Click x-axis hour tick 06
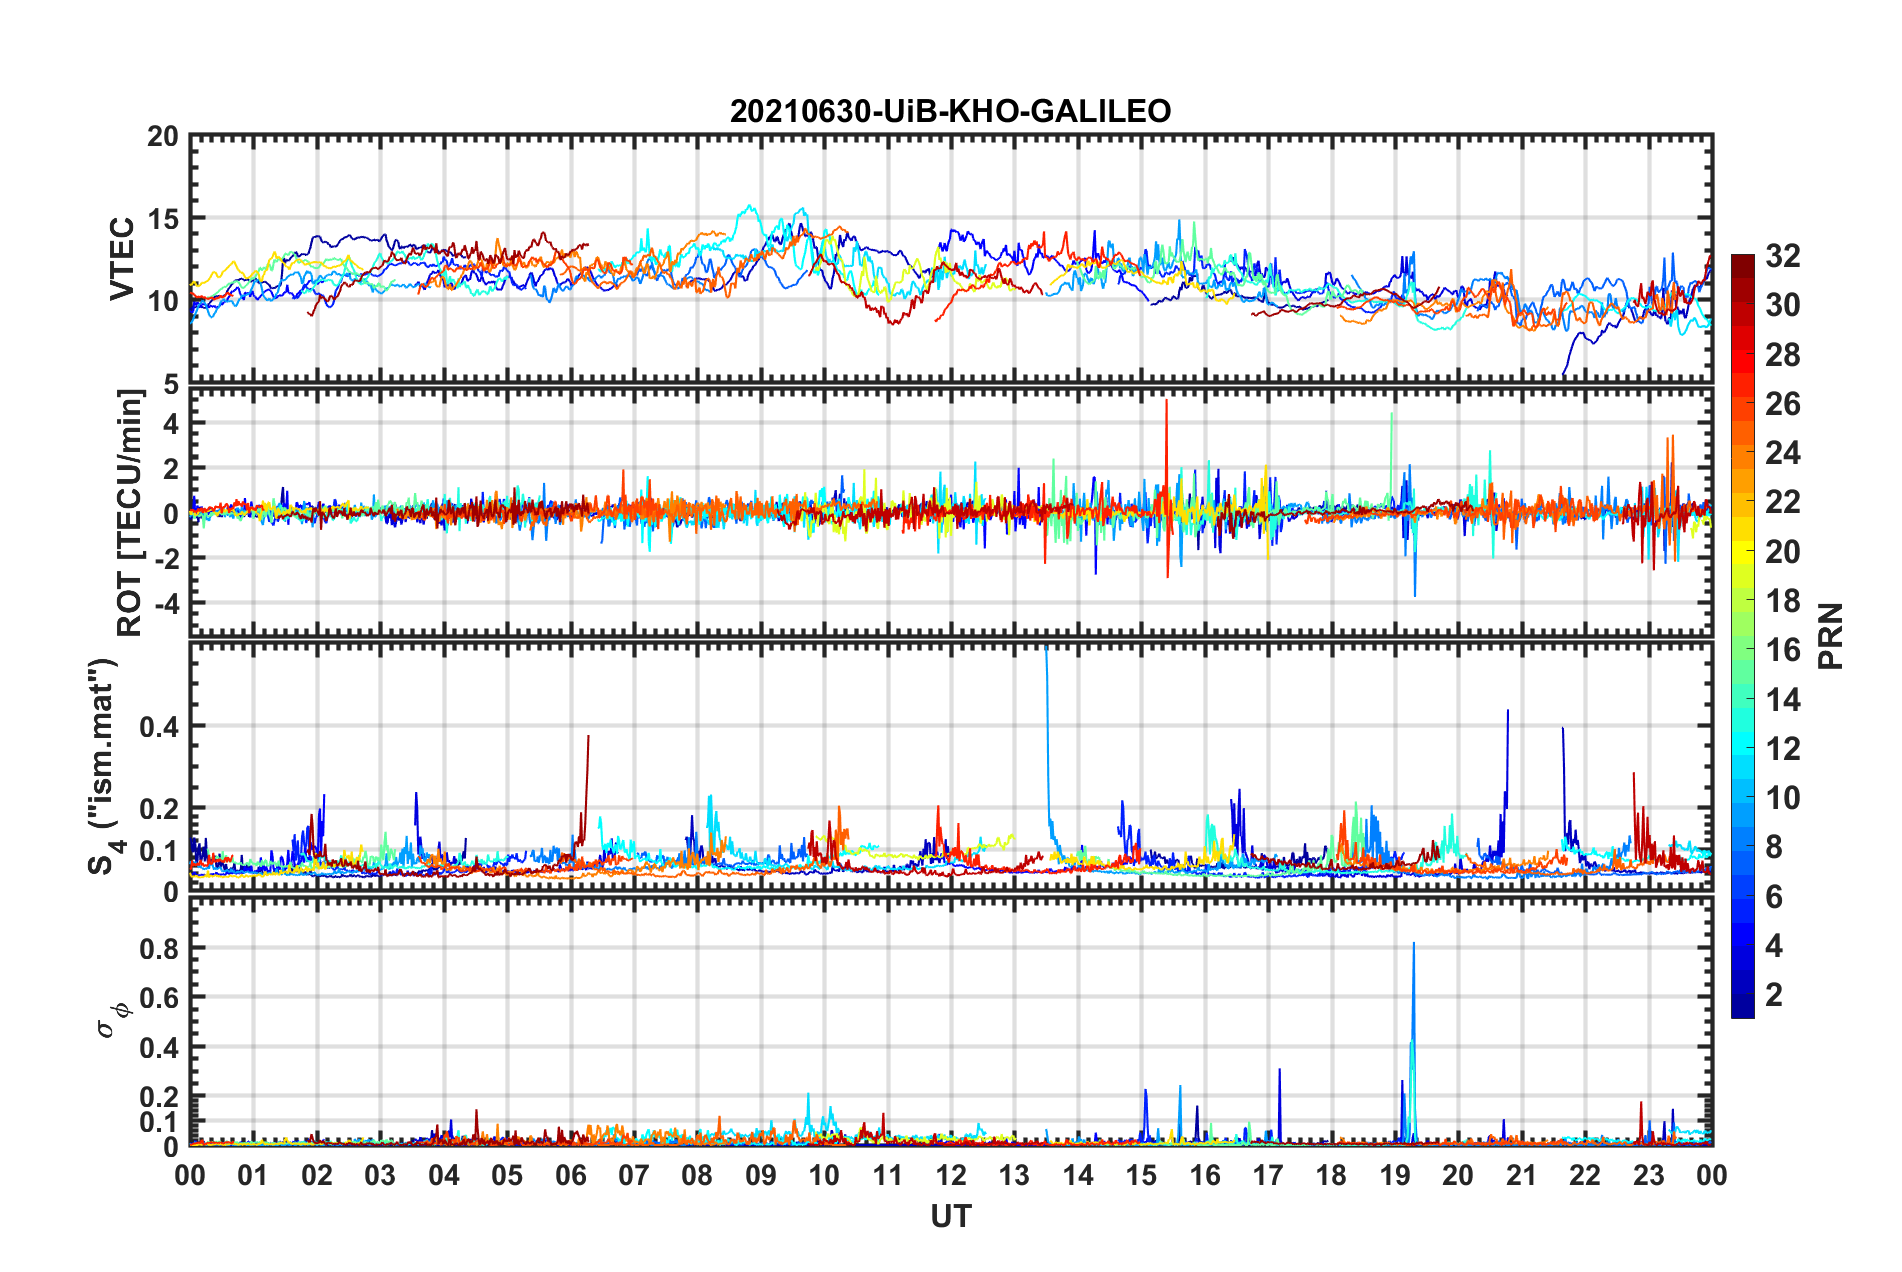This screenshot has height=1272, width=1902. click(x=571, y=1175)
